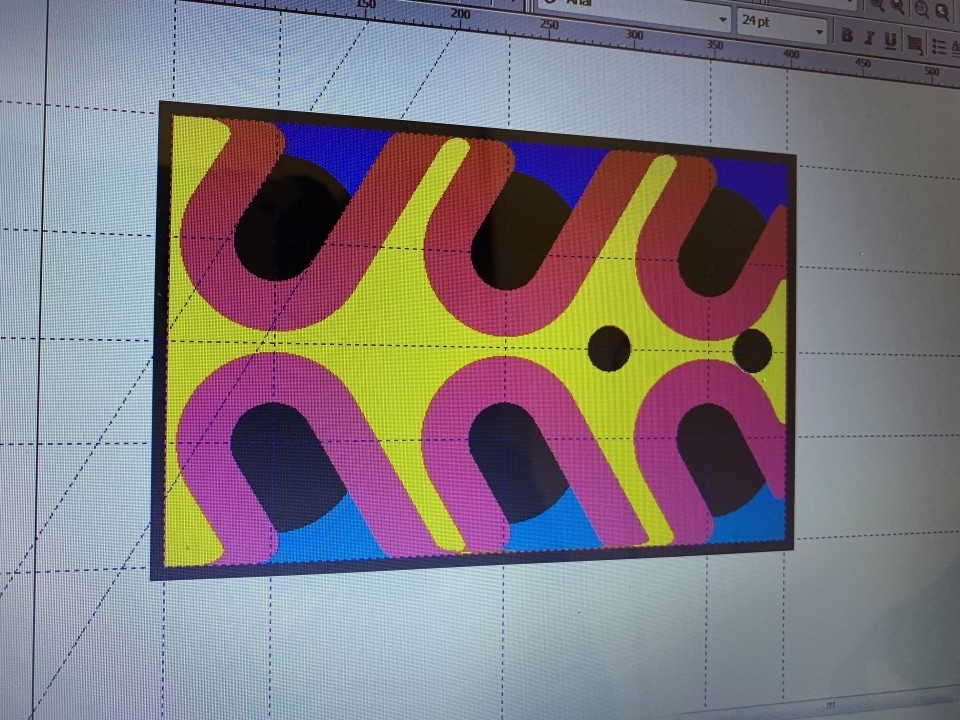Click the 400 mark on the horizontal ruler
The image size is (960, 720).
coord(791,54)
